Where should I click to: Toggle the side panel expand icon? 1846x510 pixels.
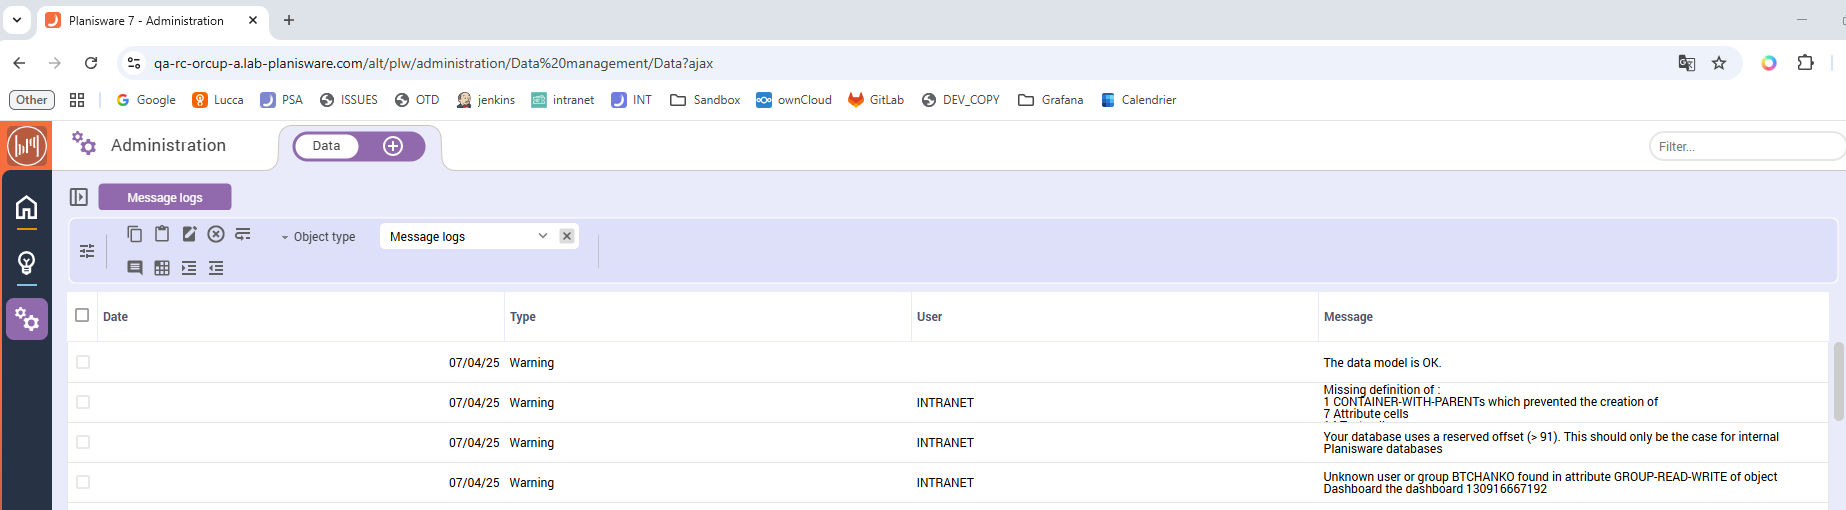tap(79, 197)
